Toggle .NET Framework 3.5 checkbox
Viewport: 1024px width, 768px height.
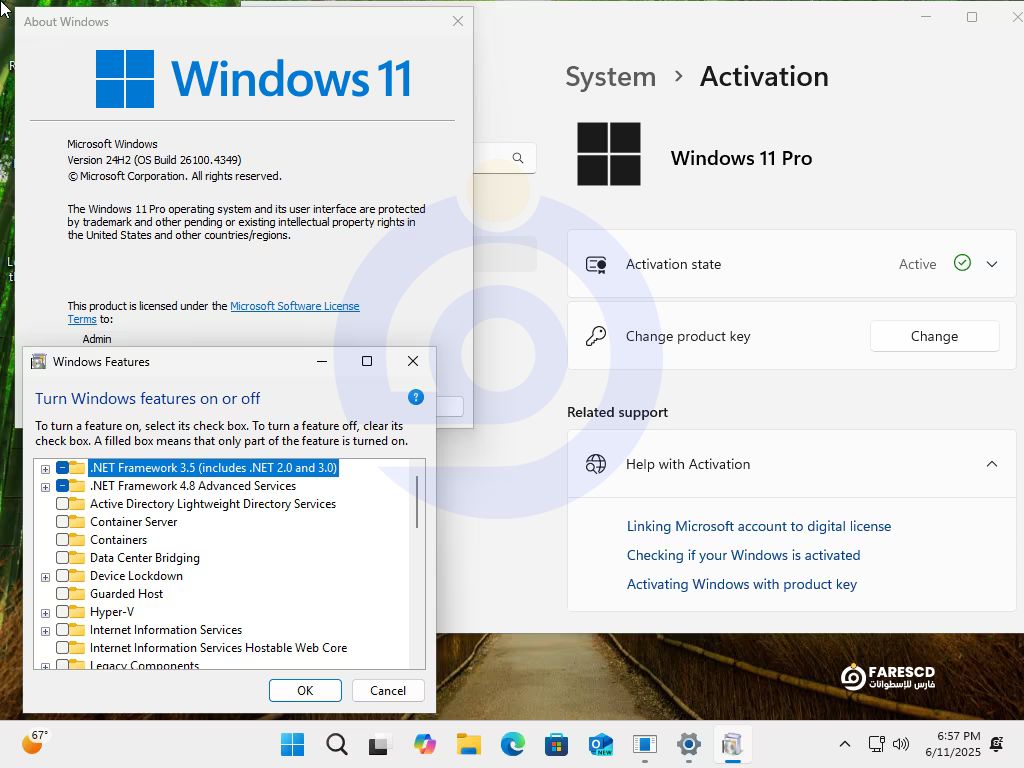click(62, 468)
